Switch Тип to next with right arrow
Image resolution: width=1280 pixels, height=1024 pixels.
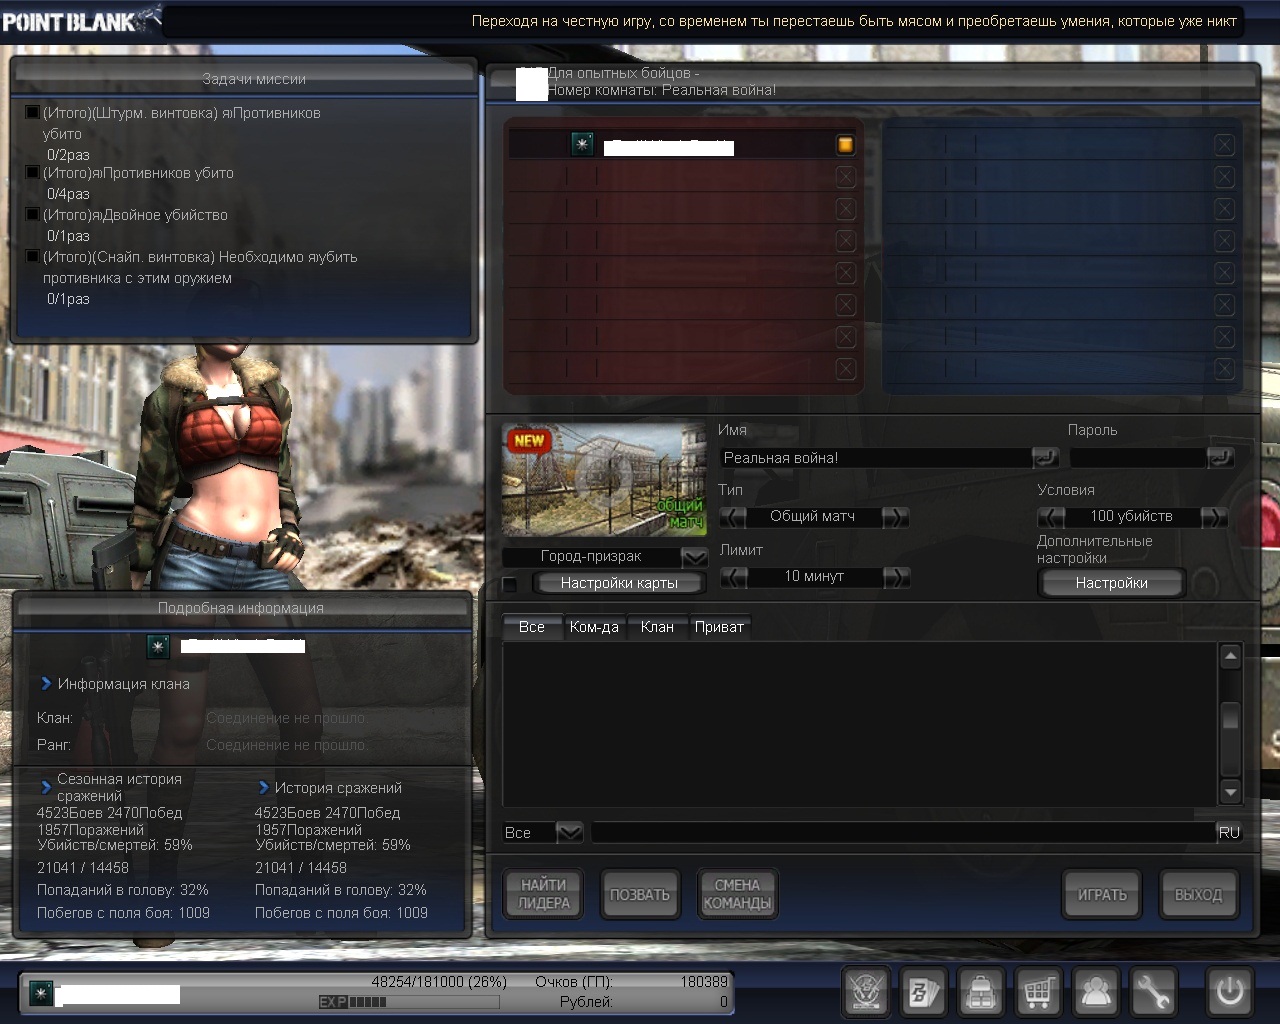coord(896,517)
